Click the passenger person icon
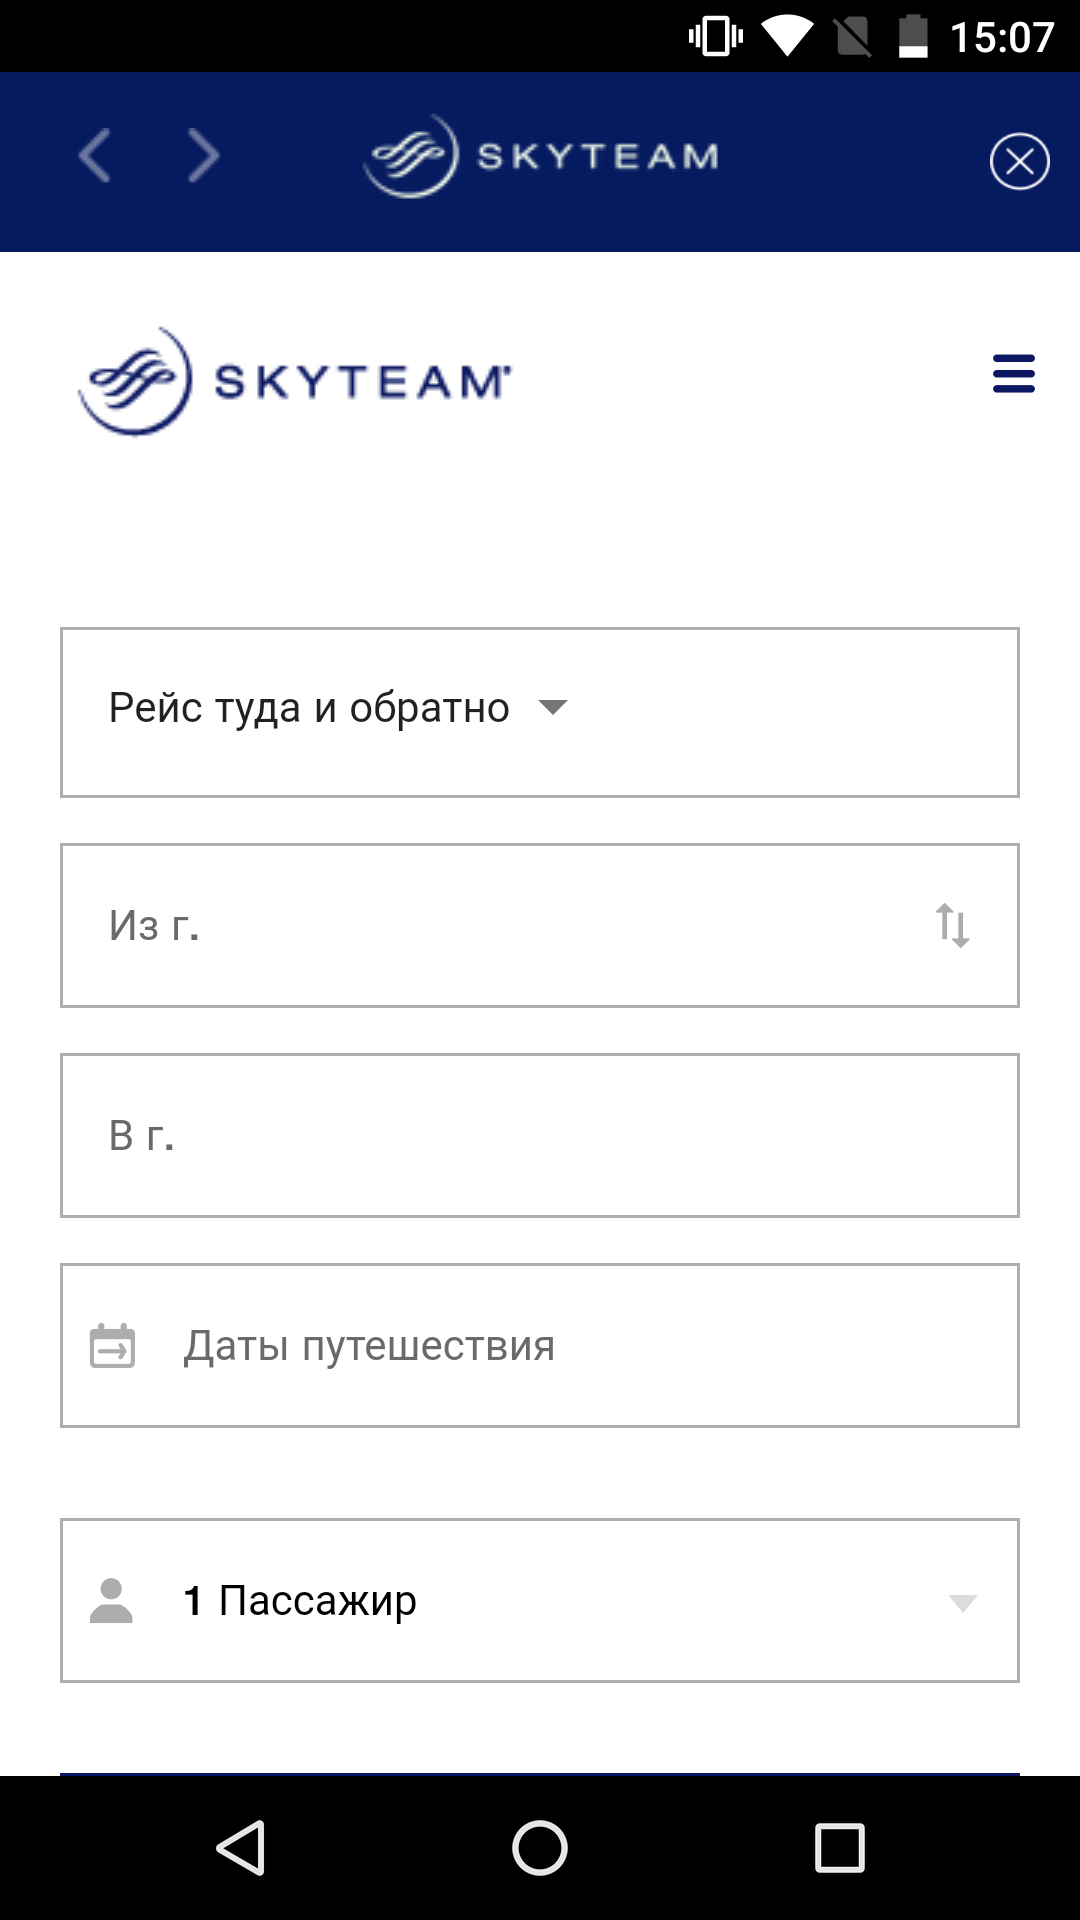The image size is (1080, 1920). (x=111, y=1600)
